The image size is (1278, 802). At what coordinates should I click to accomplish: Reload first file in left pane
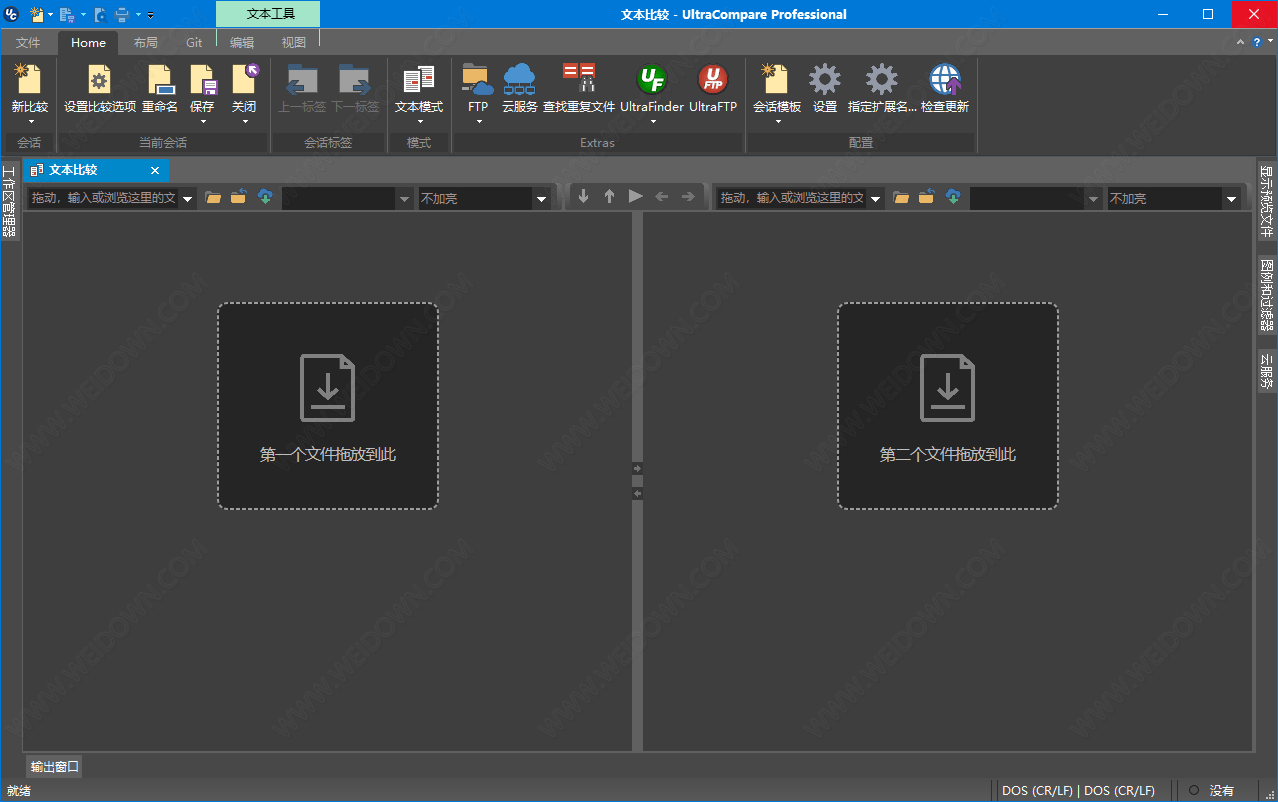[238, 197]
